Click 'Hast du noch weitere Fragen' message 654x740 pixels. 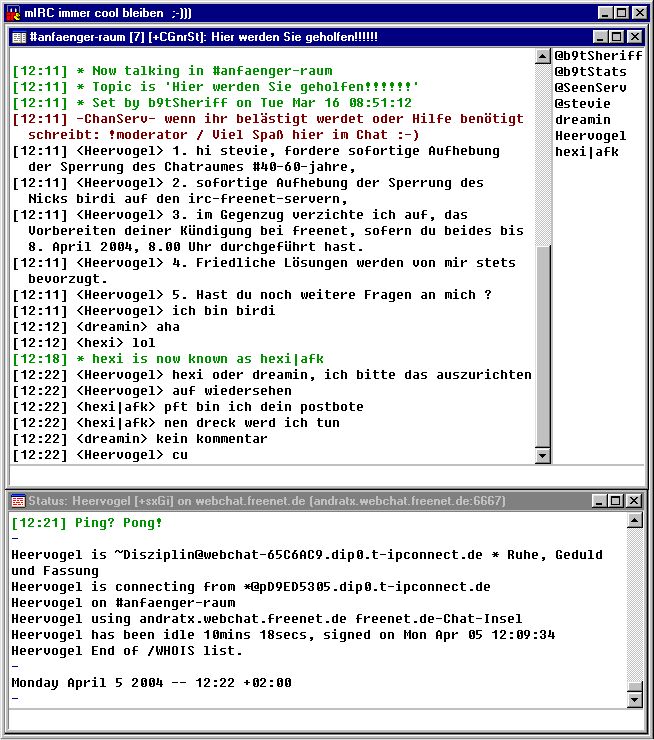coord(252,295)
